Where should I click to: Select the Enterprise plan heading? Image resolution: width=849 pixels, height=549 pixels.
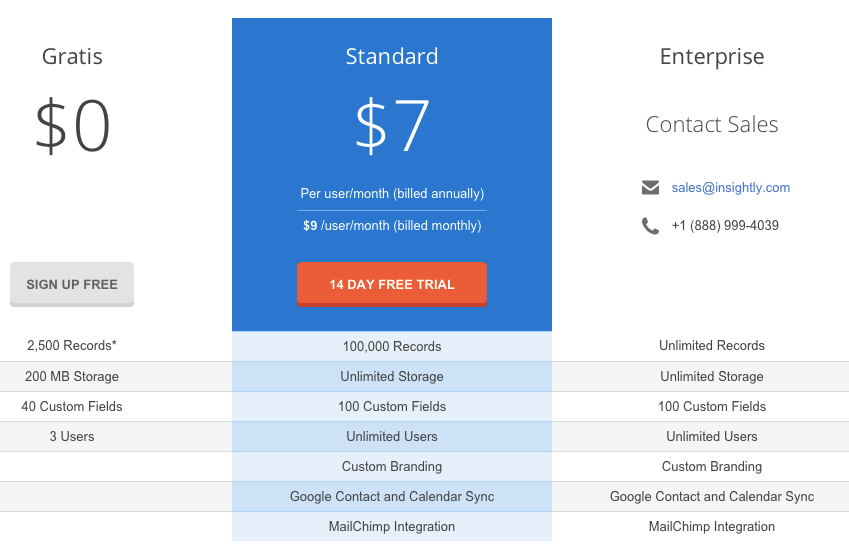[712, 57]
